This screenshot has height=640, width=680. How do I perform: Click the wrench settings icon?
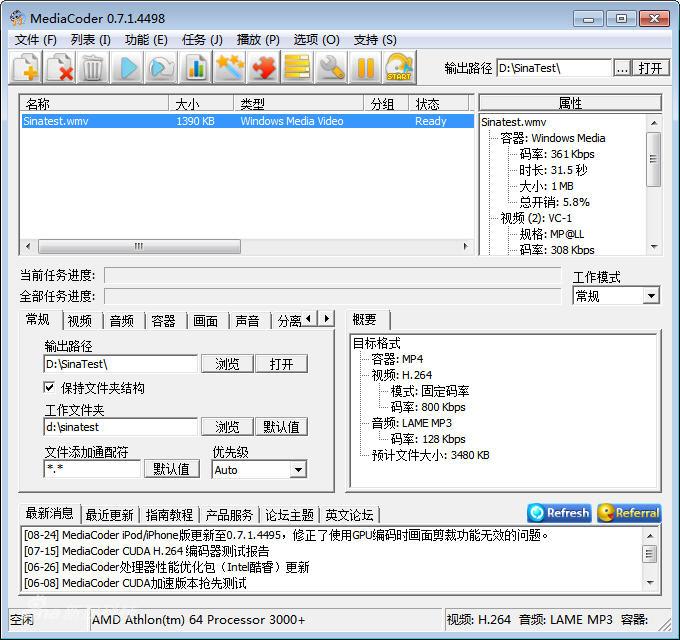coord(331,67)
